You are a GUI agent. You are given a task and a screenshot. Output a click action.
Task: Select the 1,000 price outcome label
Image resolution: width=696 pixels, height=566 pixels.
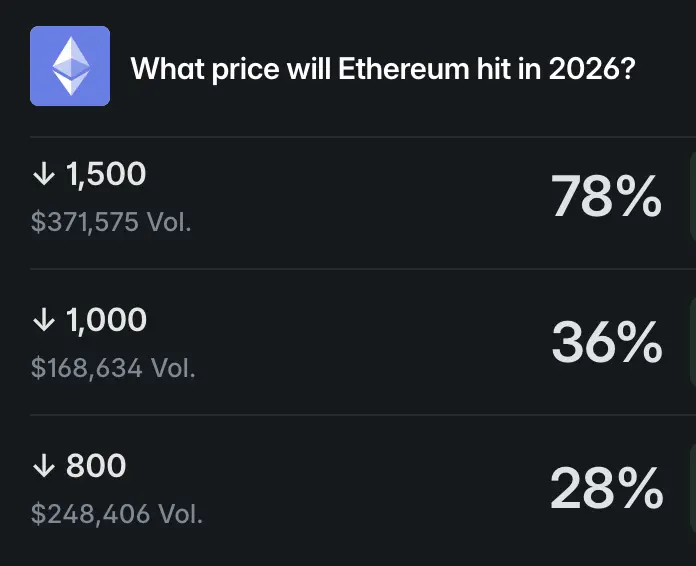click(x=106, y=321)
